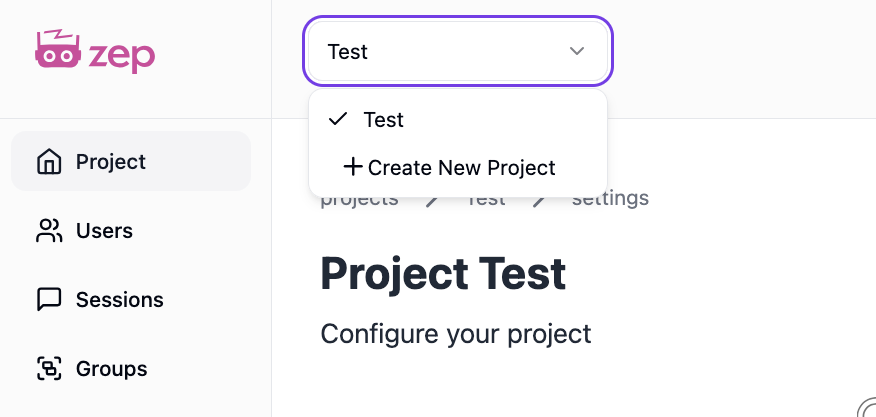Viewport: 876px width, 417px height.
Task: Click the chat bubble Sessions icon
Action: click(48, 300)
